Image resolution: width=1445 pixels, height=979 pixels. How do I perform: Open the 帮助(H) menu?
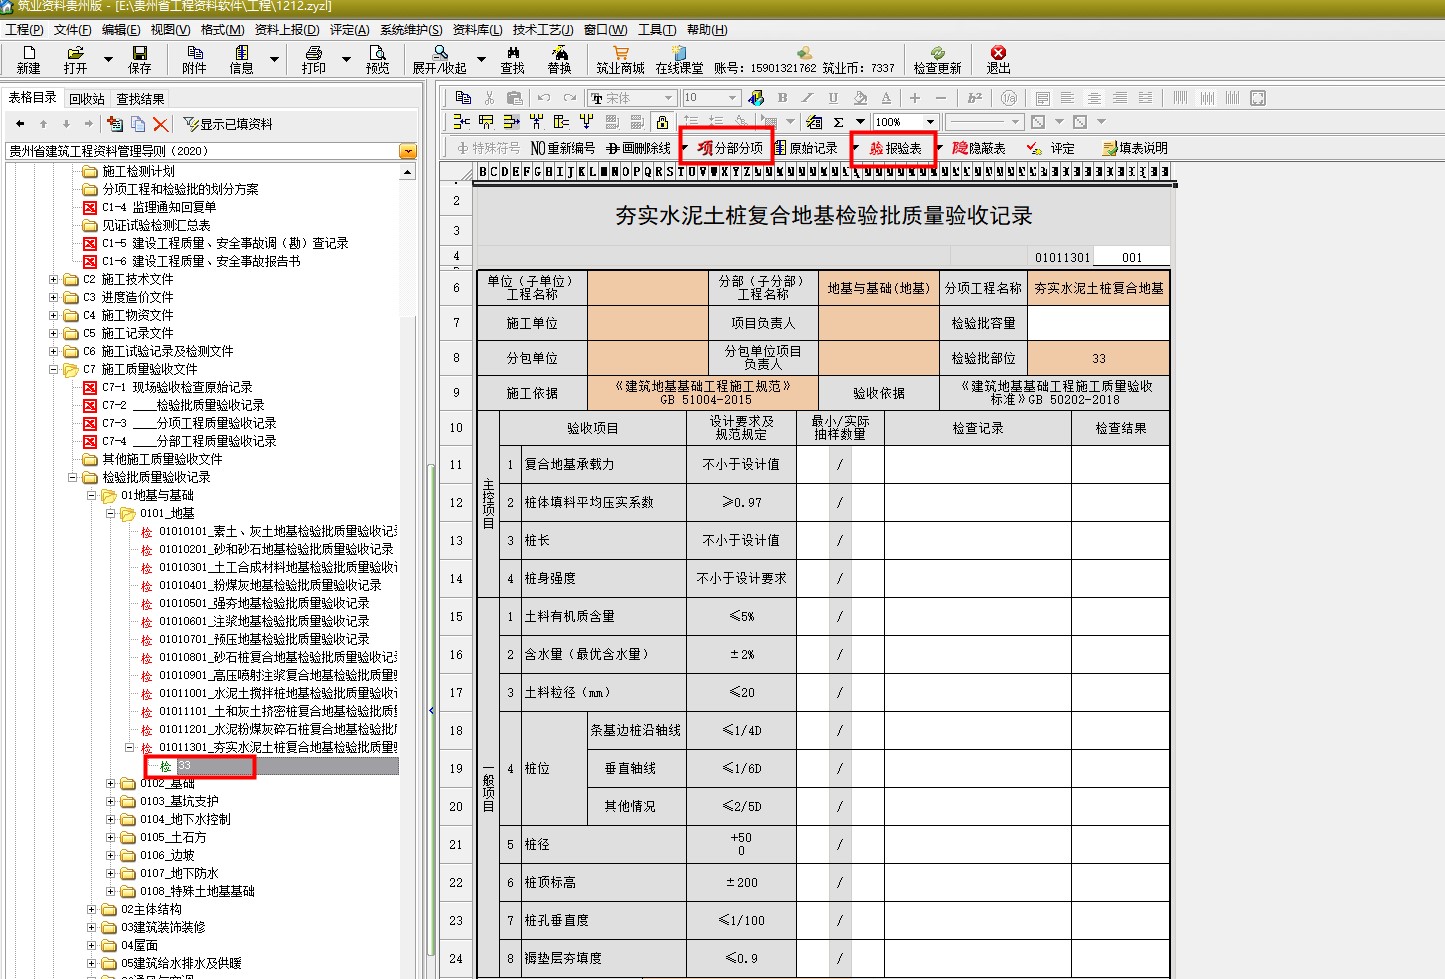coord(707,30)
